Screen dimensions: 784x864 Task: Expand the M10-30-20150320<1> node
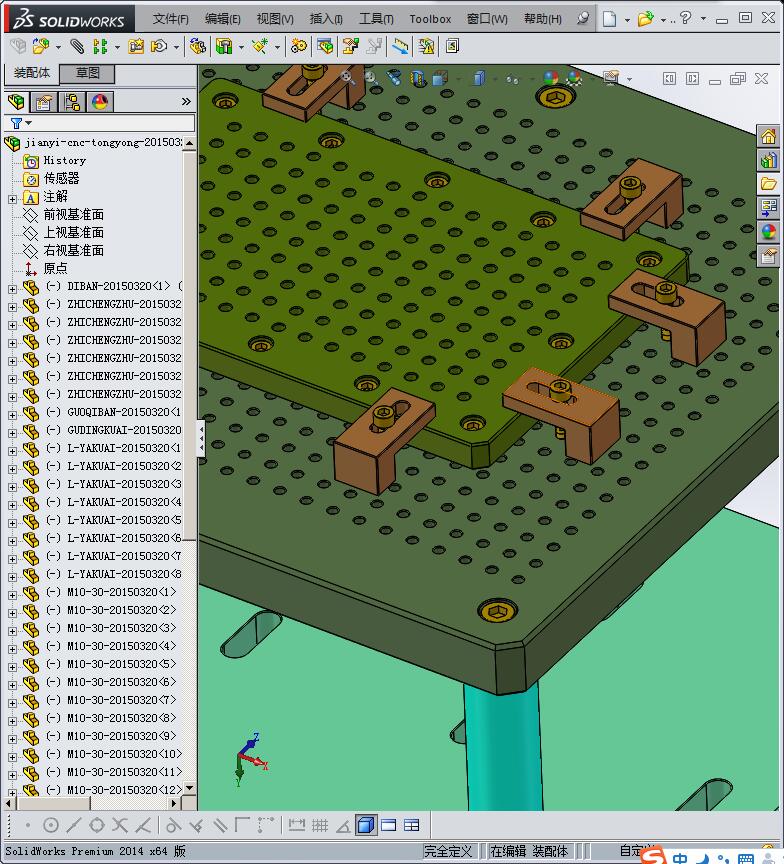(x=12, y=595)
